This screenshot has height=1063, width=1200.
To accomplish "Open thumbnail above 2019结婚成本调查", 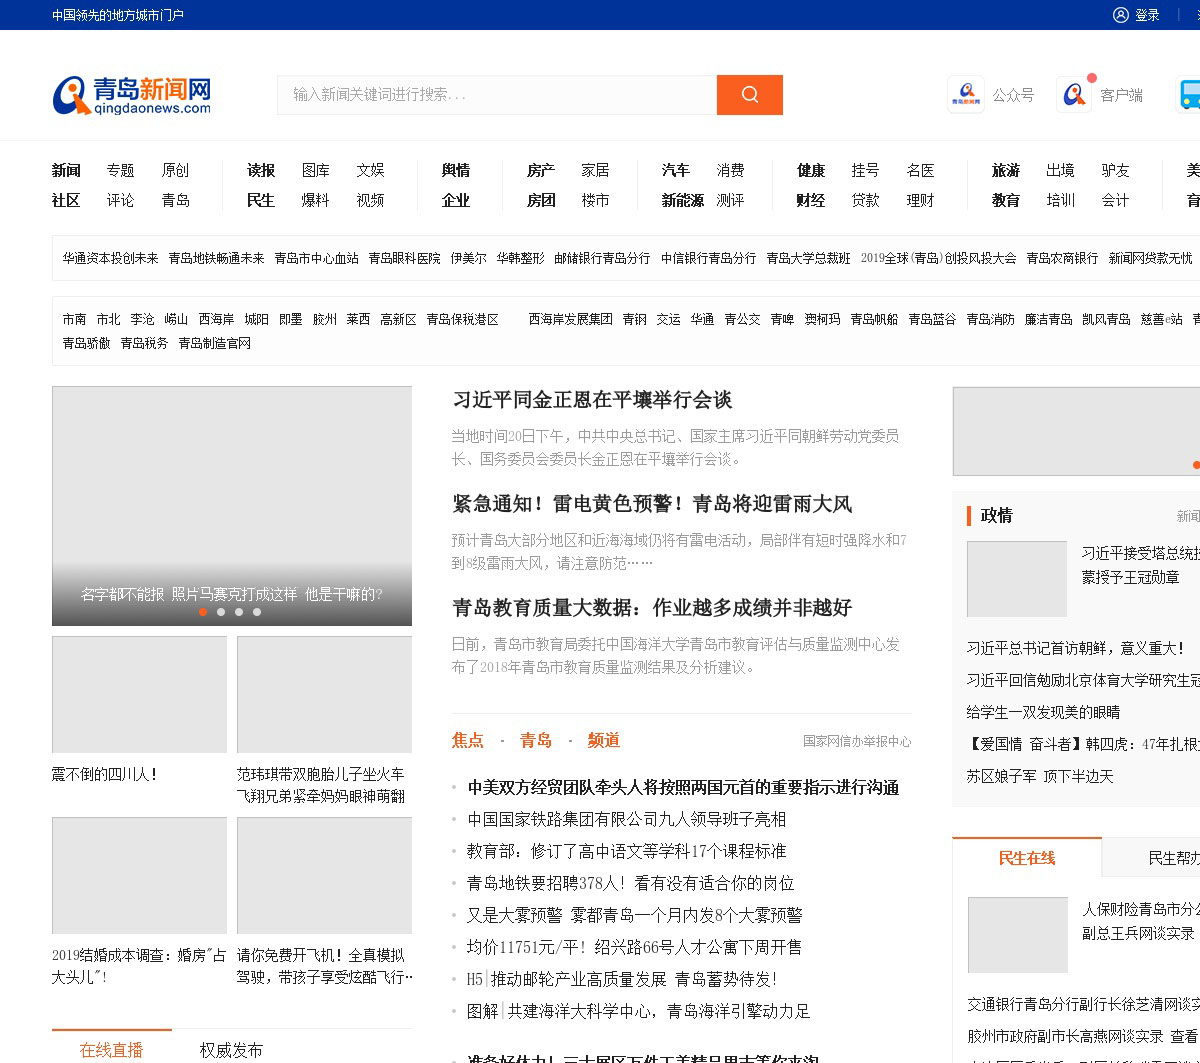I will 139,875.
